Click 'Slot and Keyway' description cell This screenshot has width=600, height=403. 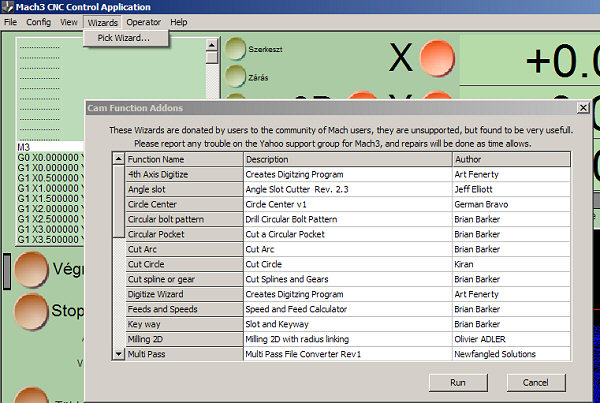click(347, 324)
